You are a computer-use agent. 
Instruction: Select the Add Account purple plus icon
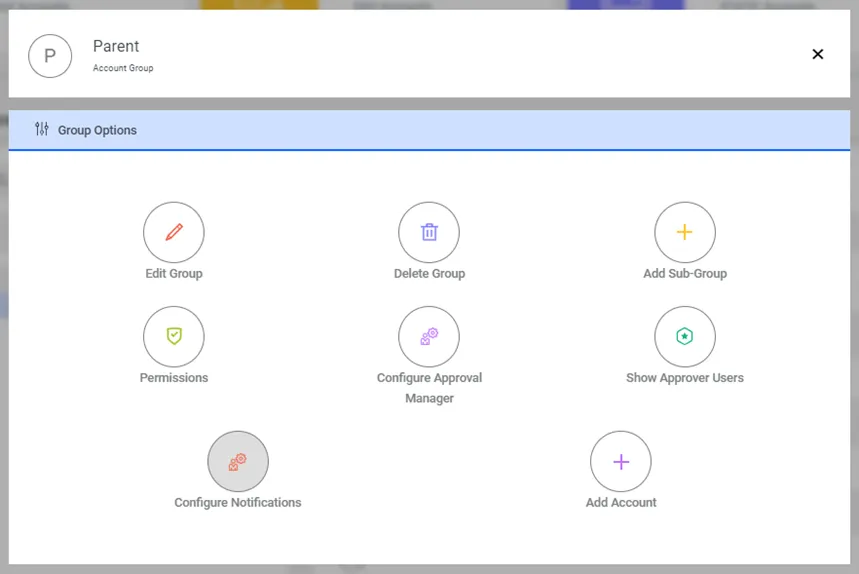pyautogui.click(x=621, y=461)
